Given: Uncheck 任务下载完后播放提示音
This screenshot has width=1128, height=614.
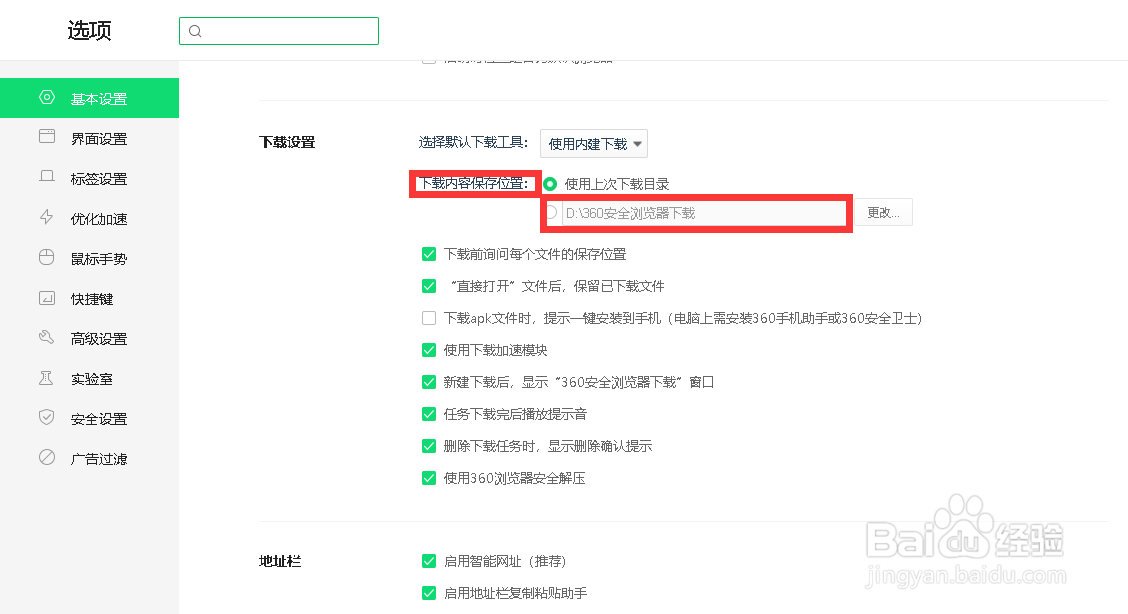Looking at the screenshot, I should [429, 414].
